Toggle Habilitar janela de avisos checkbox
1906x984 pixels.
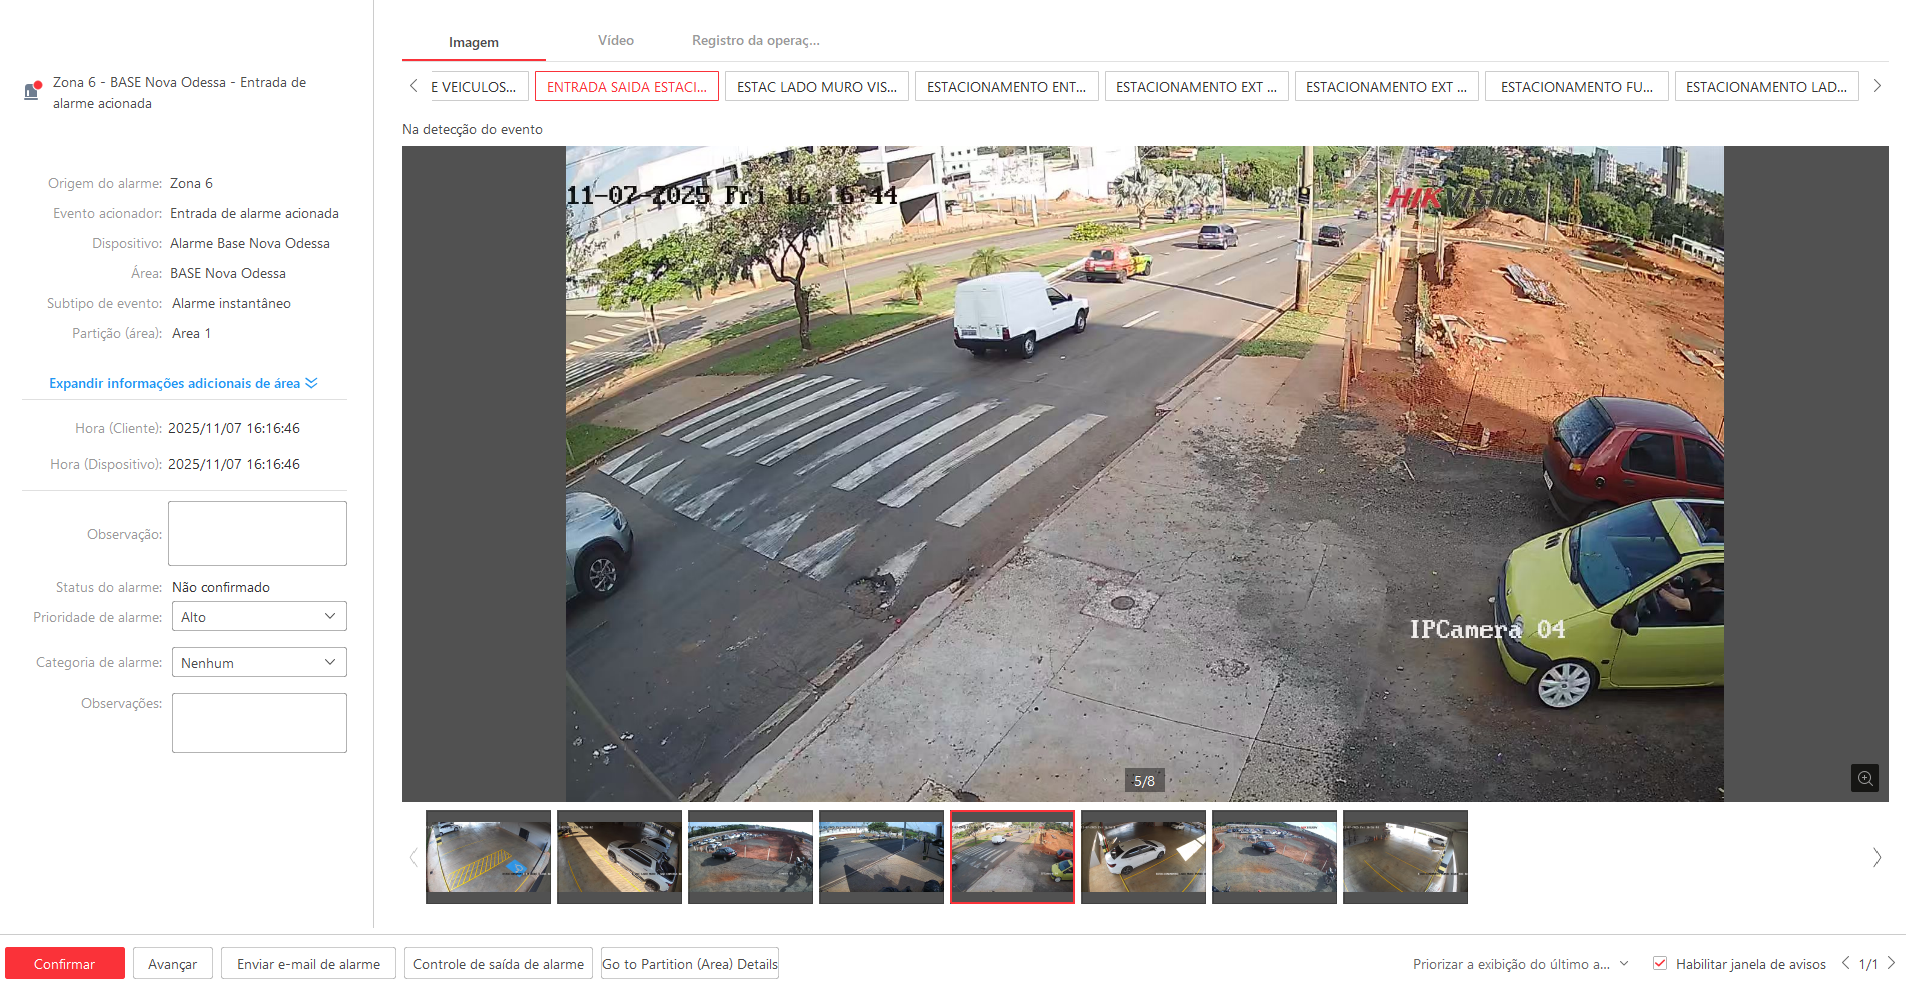point(1660,963)
